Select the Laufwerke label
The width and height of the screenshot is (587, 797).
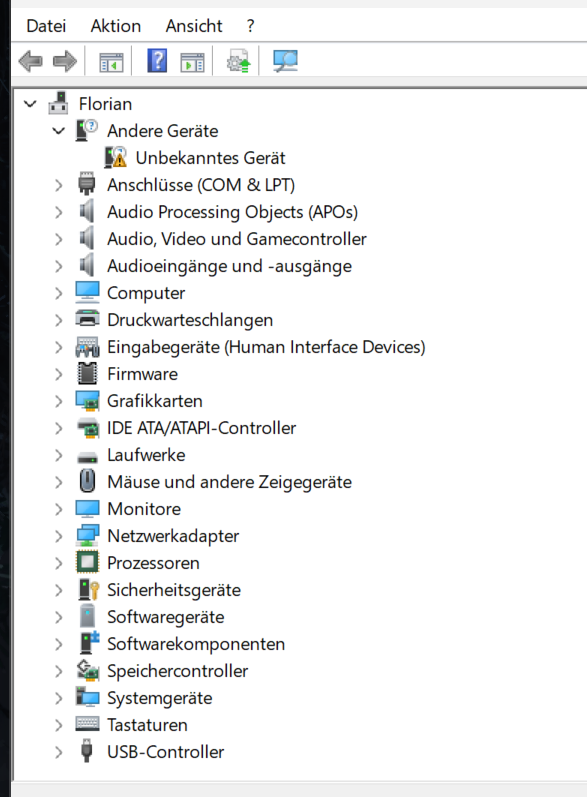click(x=146, y=454)
